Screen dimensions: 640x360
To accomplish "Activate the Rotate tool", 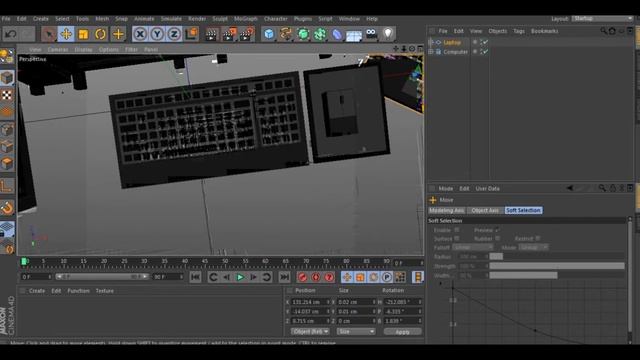I will click(100, 34).
